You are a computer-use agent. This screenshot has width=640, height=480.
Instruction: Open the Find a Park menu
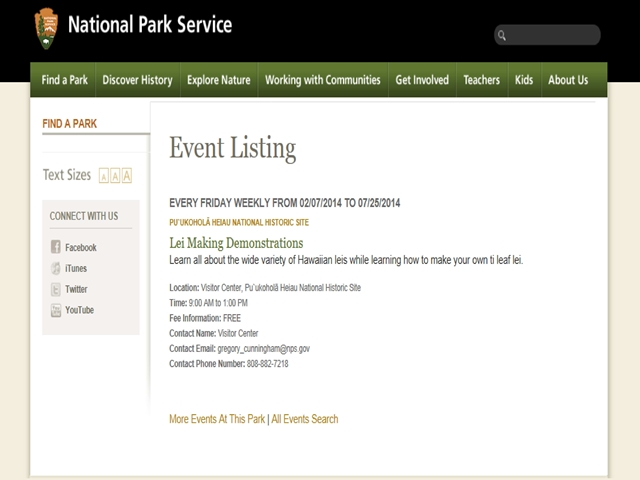pyautogui.click(x=64, y=80)
